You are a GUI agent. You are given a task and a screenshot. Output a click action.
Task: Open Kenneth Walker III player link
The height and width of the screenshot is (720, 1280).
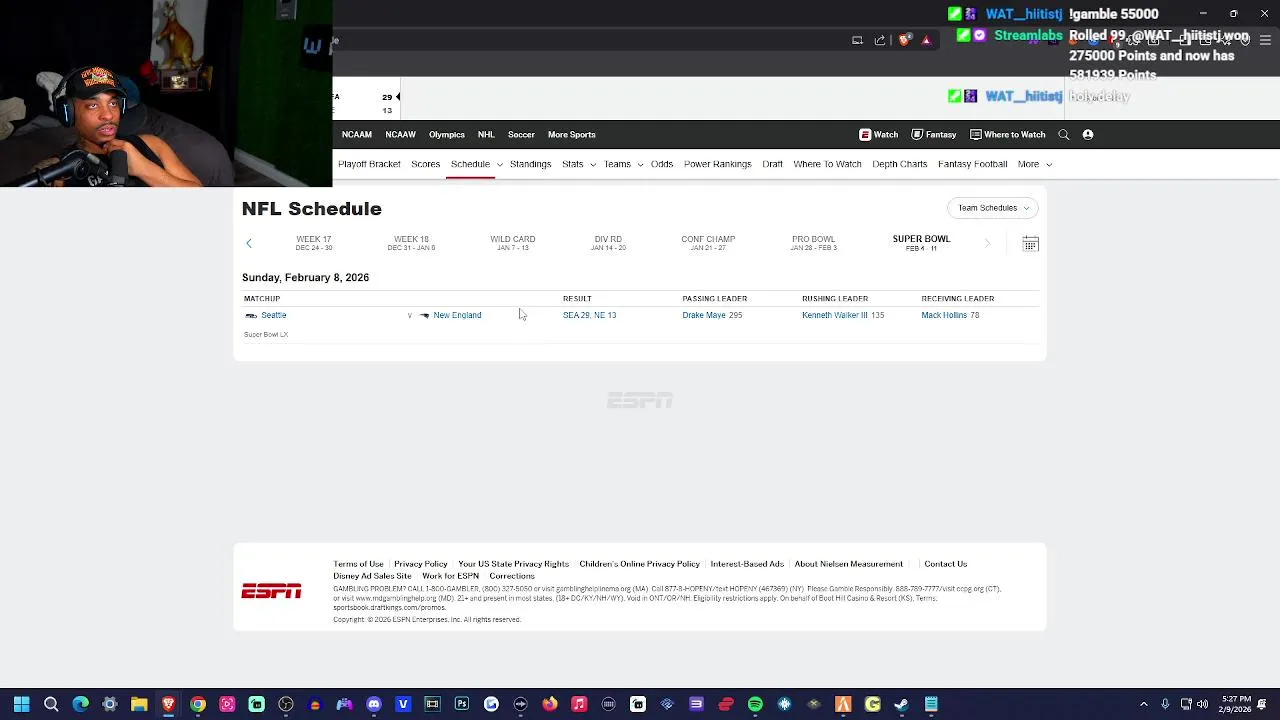(x=835, y=315)
